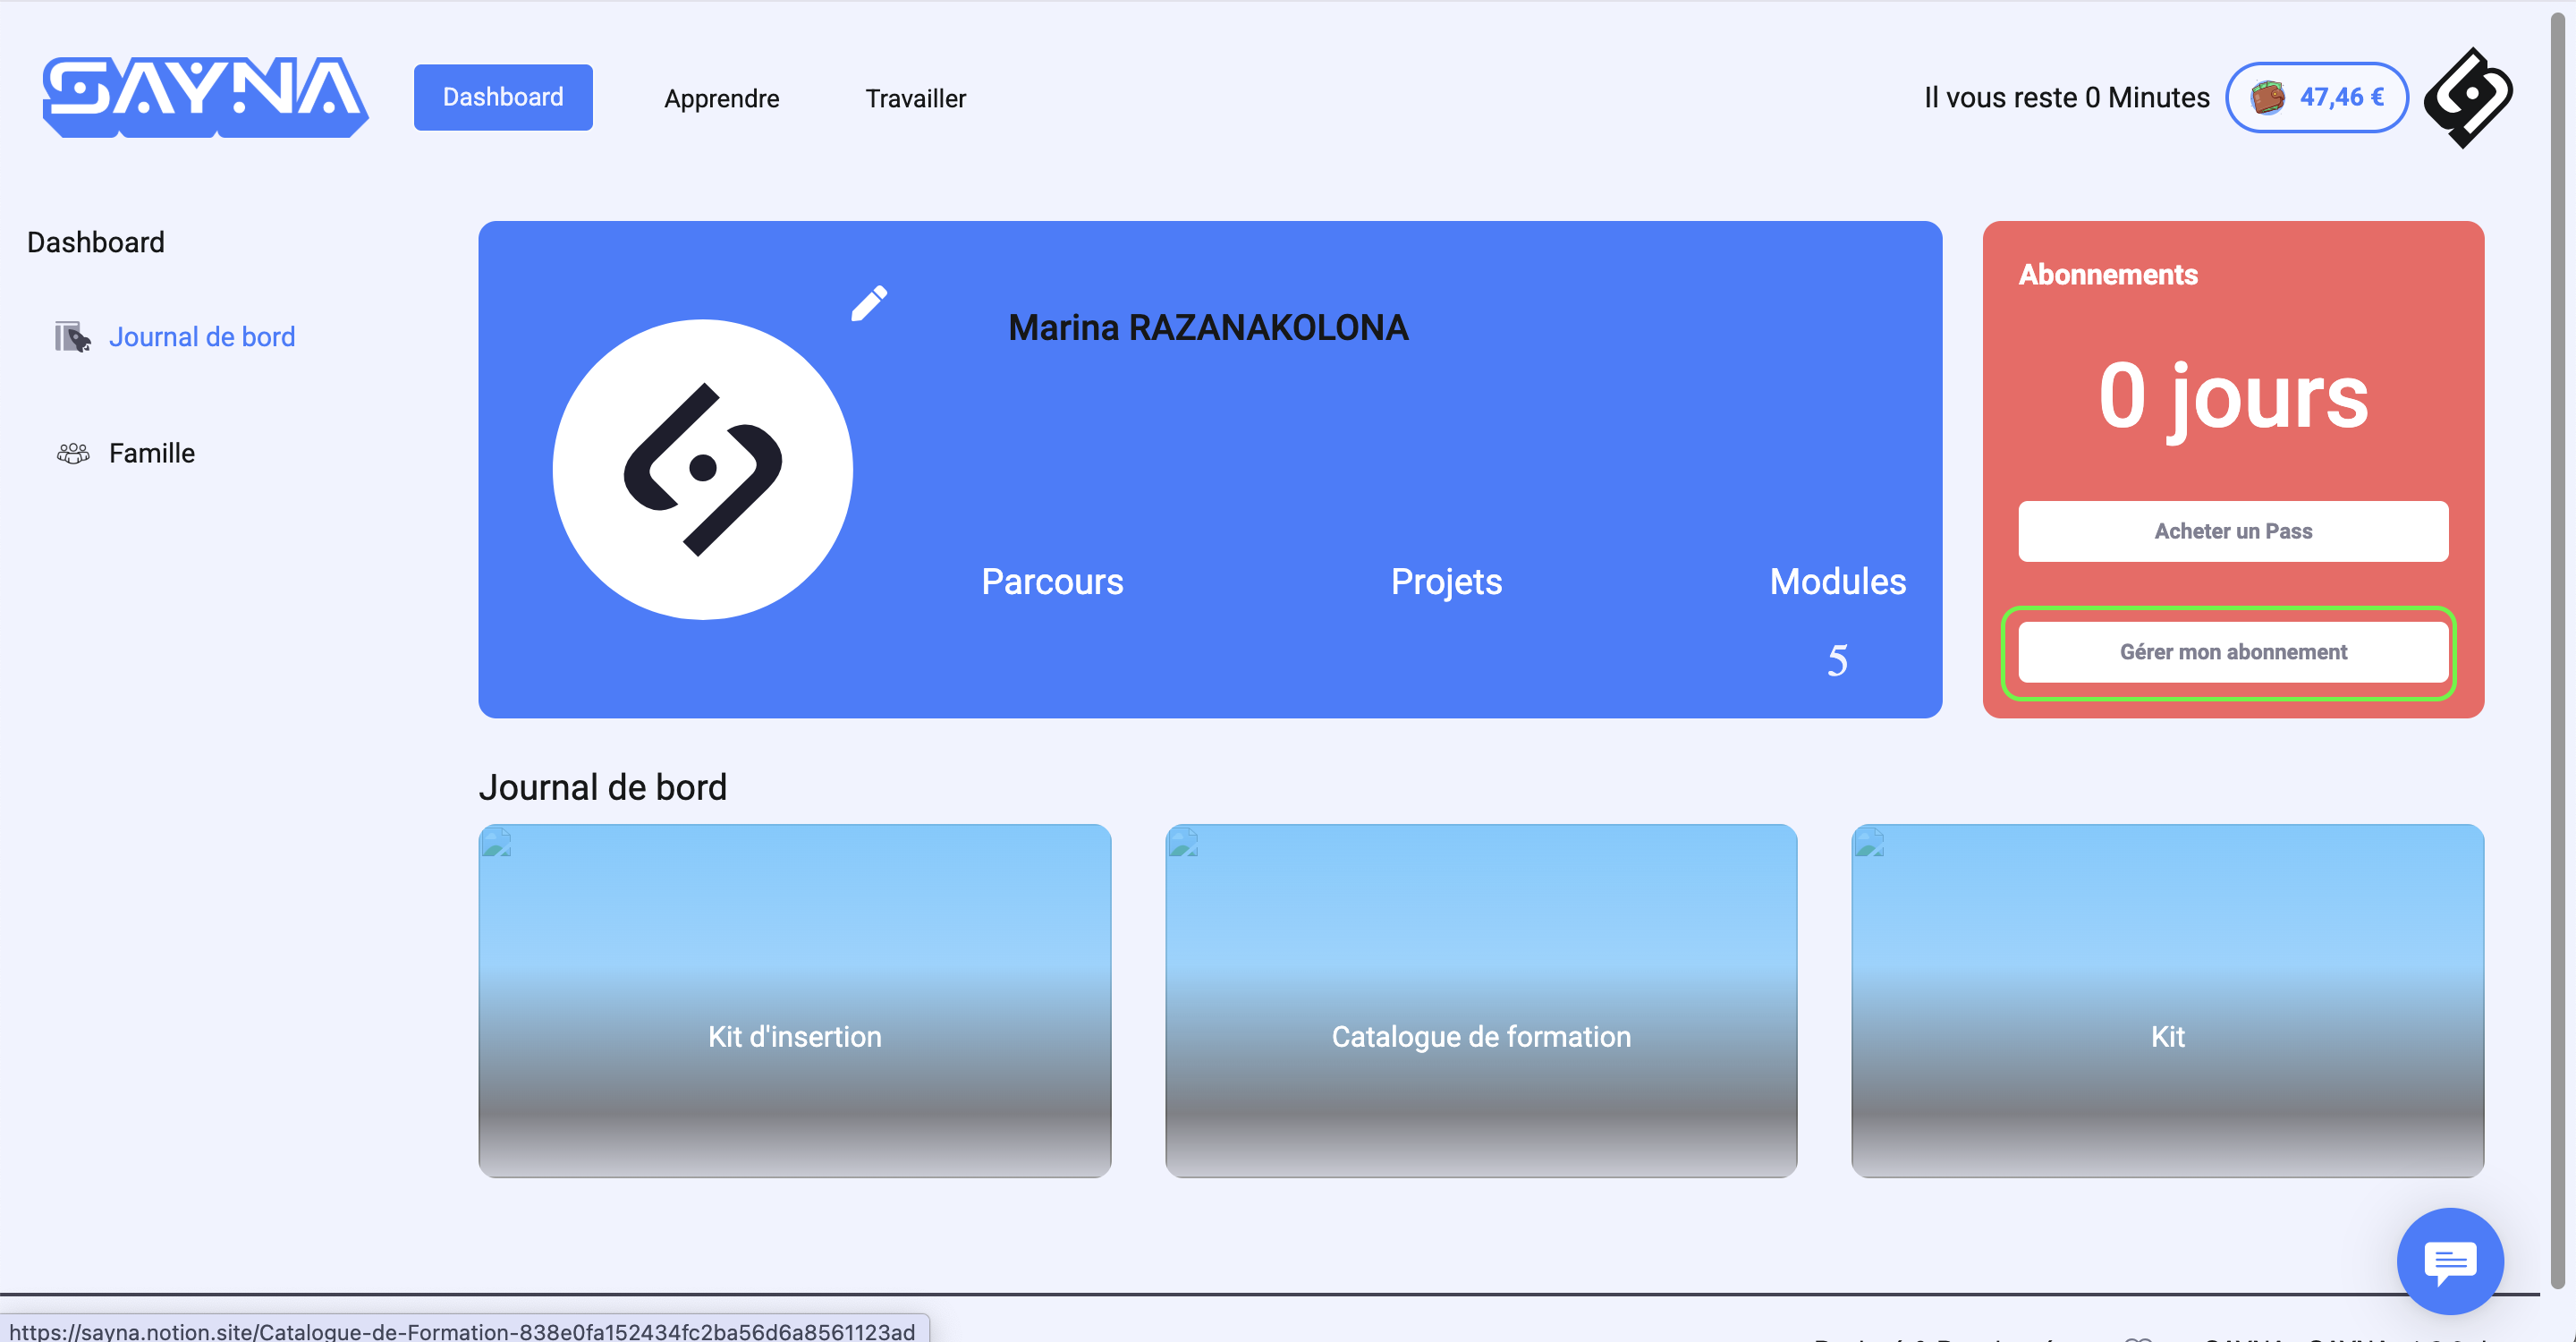Open the Dashboard tab
This screenshot has height=1342, width=2576.
(503, 97)
